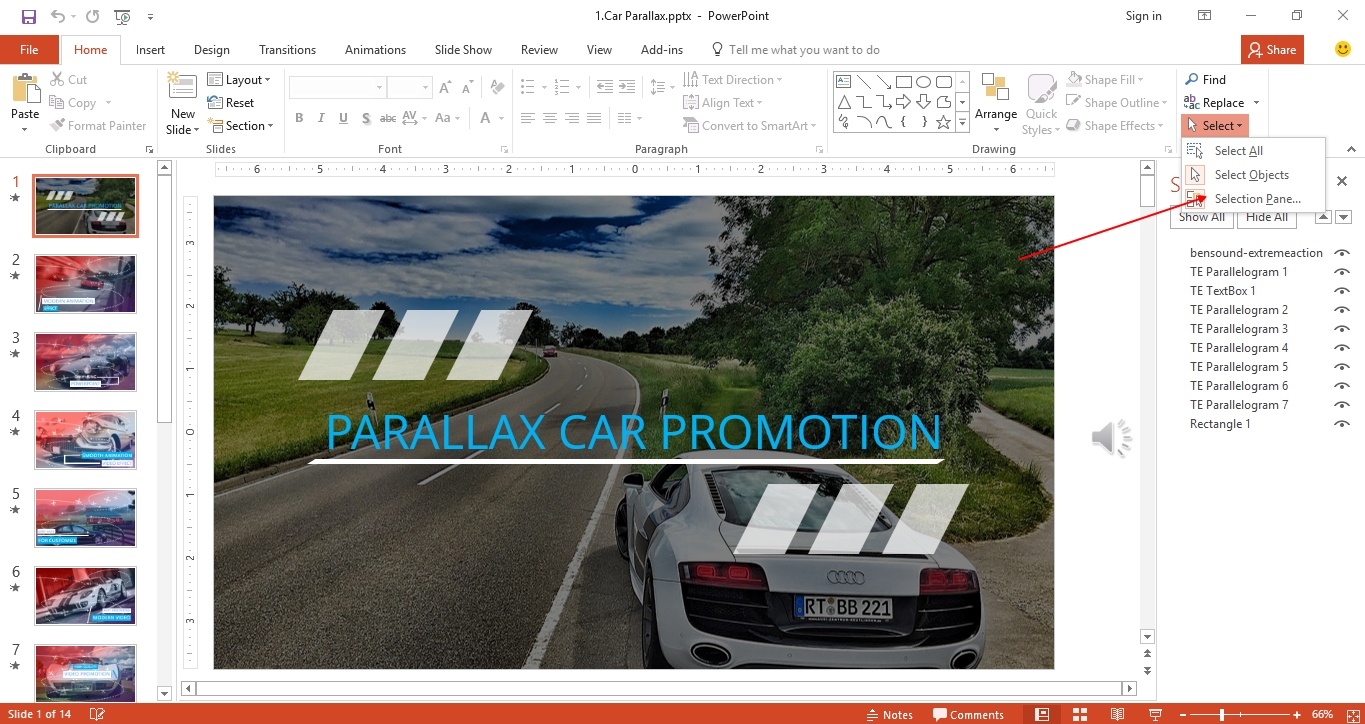The image size is (1365, 724).
Task: Apply Bold formatting
Action: 298,117
